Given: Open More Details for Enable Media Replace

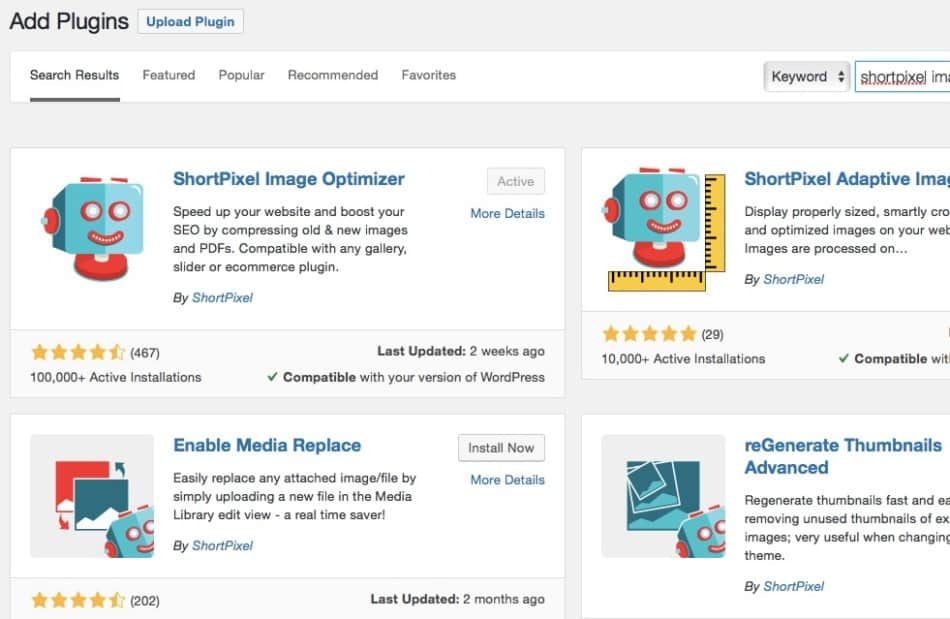Looking at the screenshot, I should 507,480.
